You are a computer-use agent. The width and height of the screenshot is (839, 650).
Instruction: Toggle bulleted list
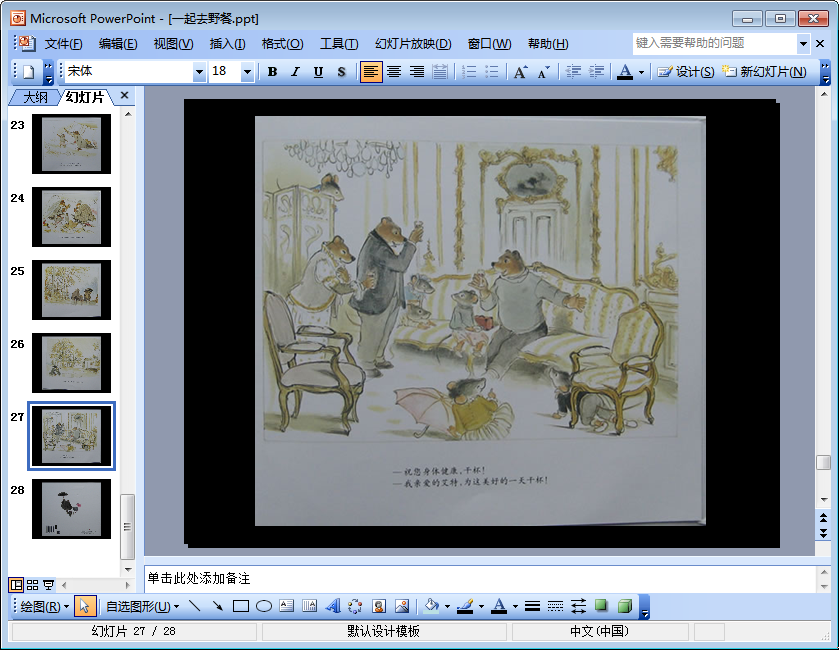pyautogui.click(x=491, y=72)
